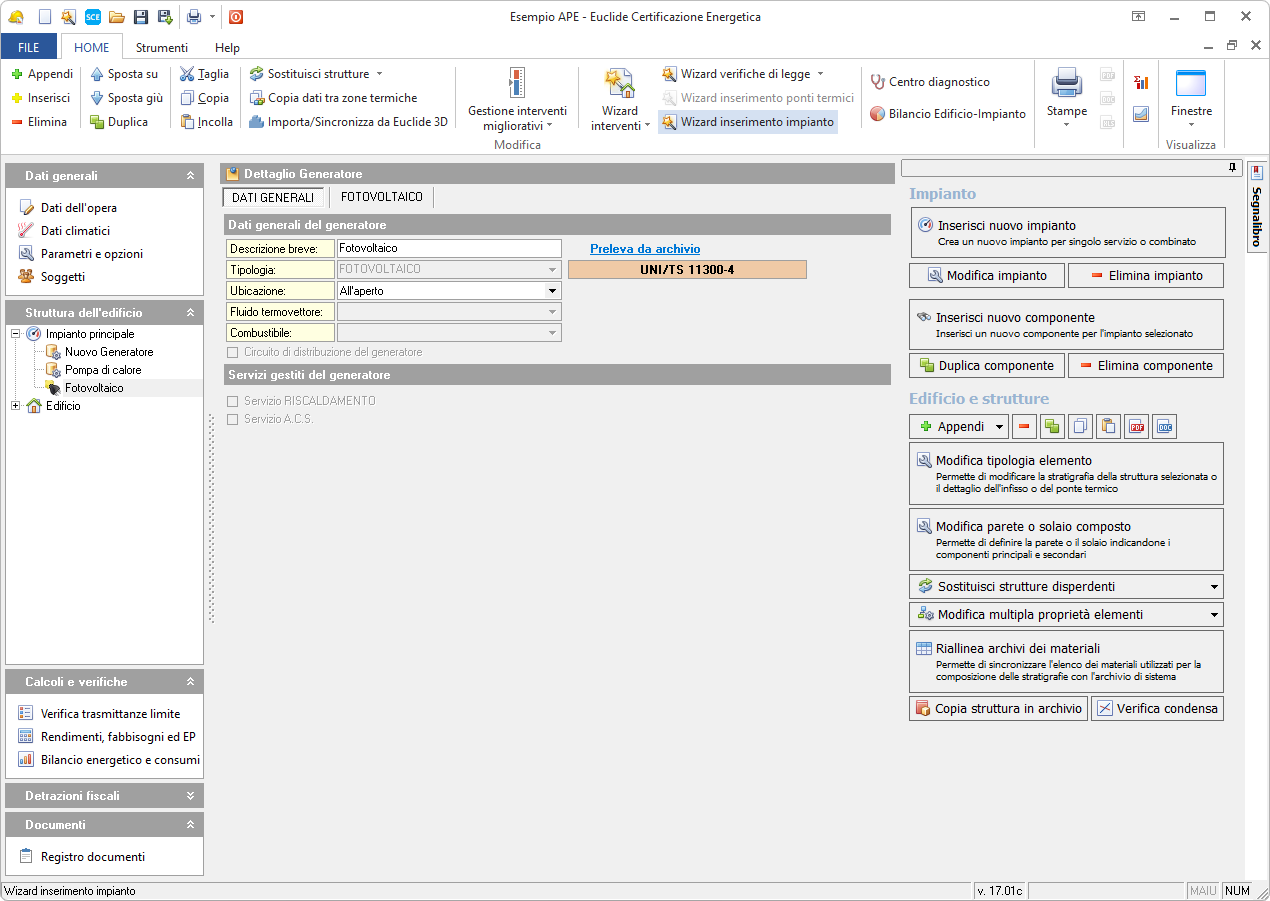Launch Wizard interventi icon in ribbon

pyautogui.click(x=619, y=85)
